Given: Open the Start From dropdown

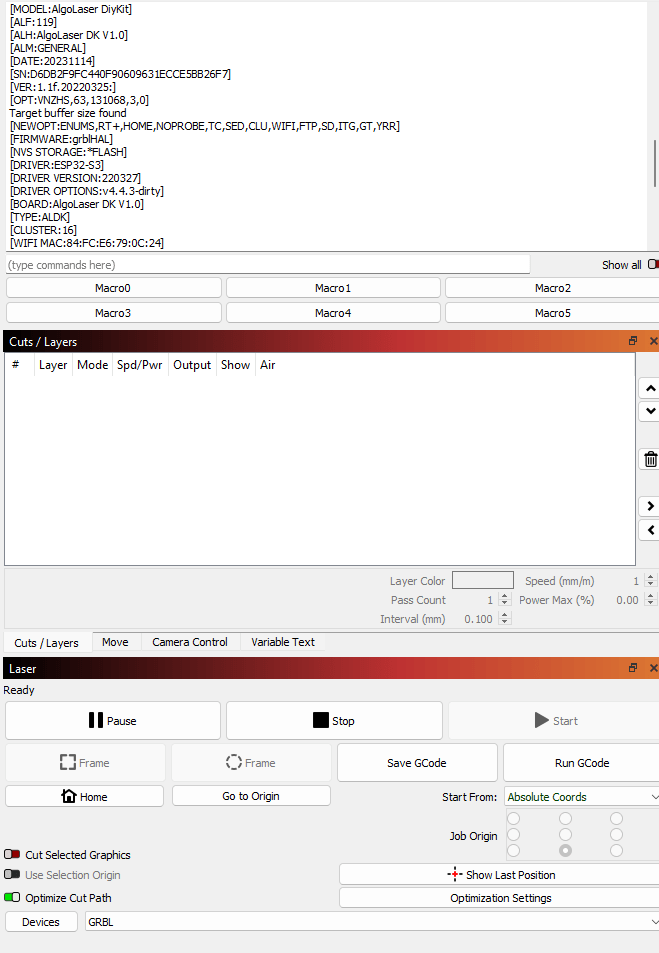Looking at the screenshot, I should pos(581,797).
